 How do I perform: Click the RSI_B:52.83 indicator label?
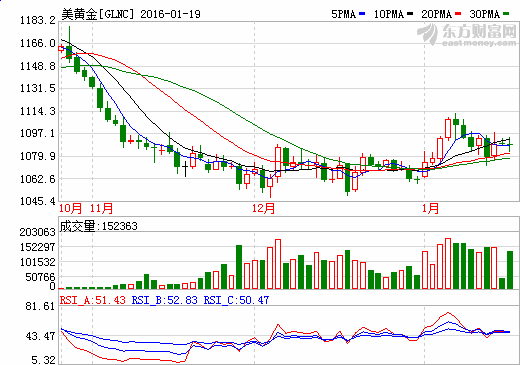165,300
